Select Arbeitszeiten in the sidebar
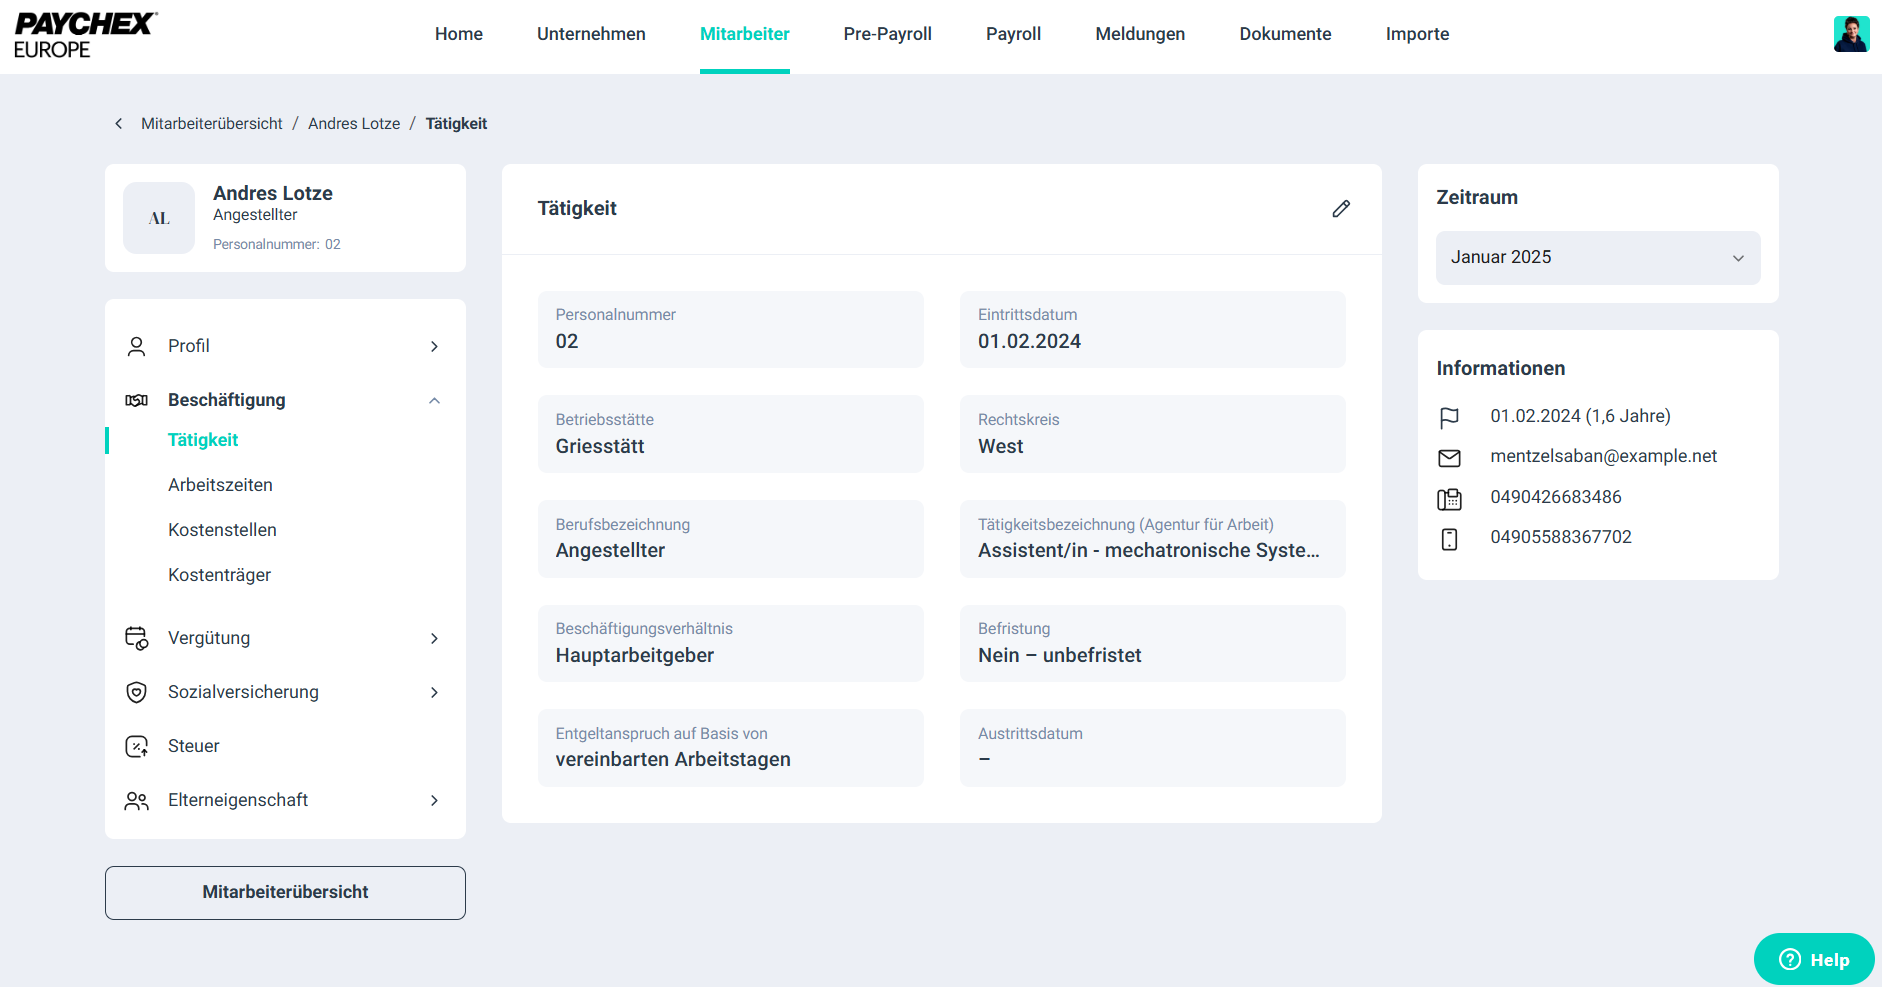This screenshot has width=1882, height=987. click(x=220, y=485)
